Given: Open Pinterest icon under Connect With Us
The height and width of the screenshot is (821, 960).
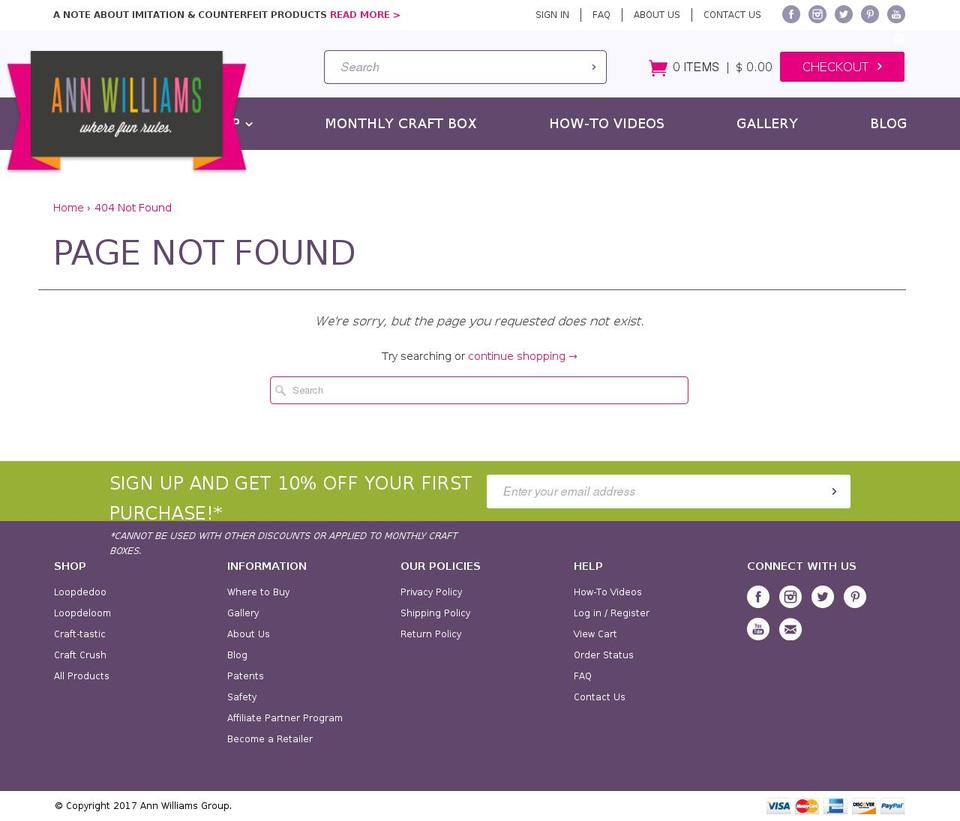Looking at the screenshot, I should [855, 596].
